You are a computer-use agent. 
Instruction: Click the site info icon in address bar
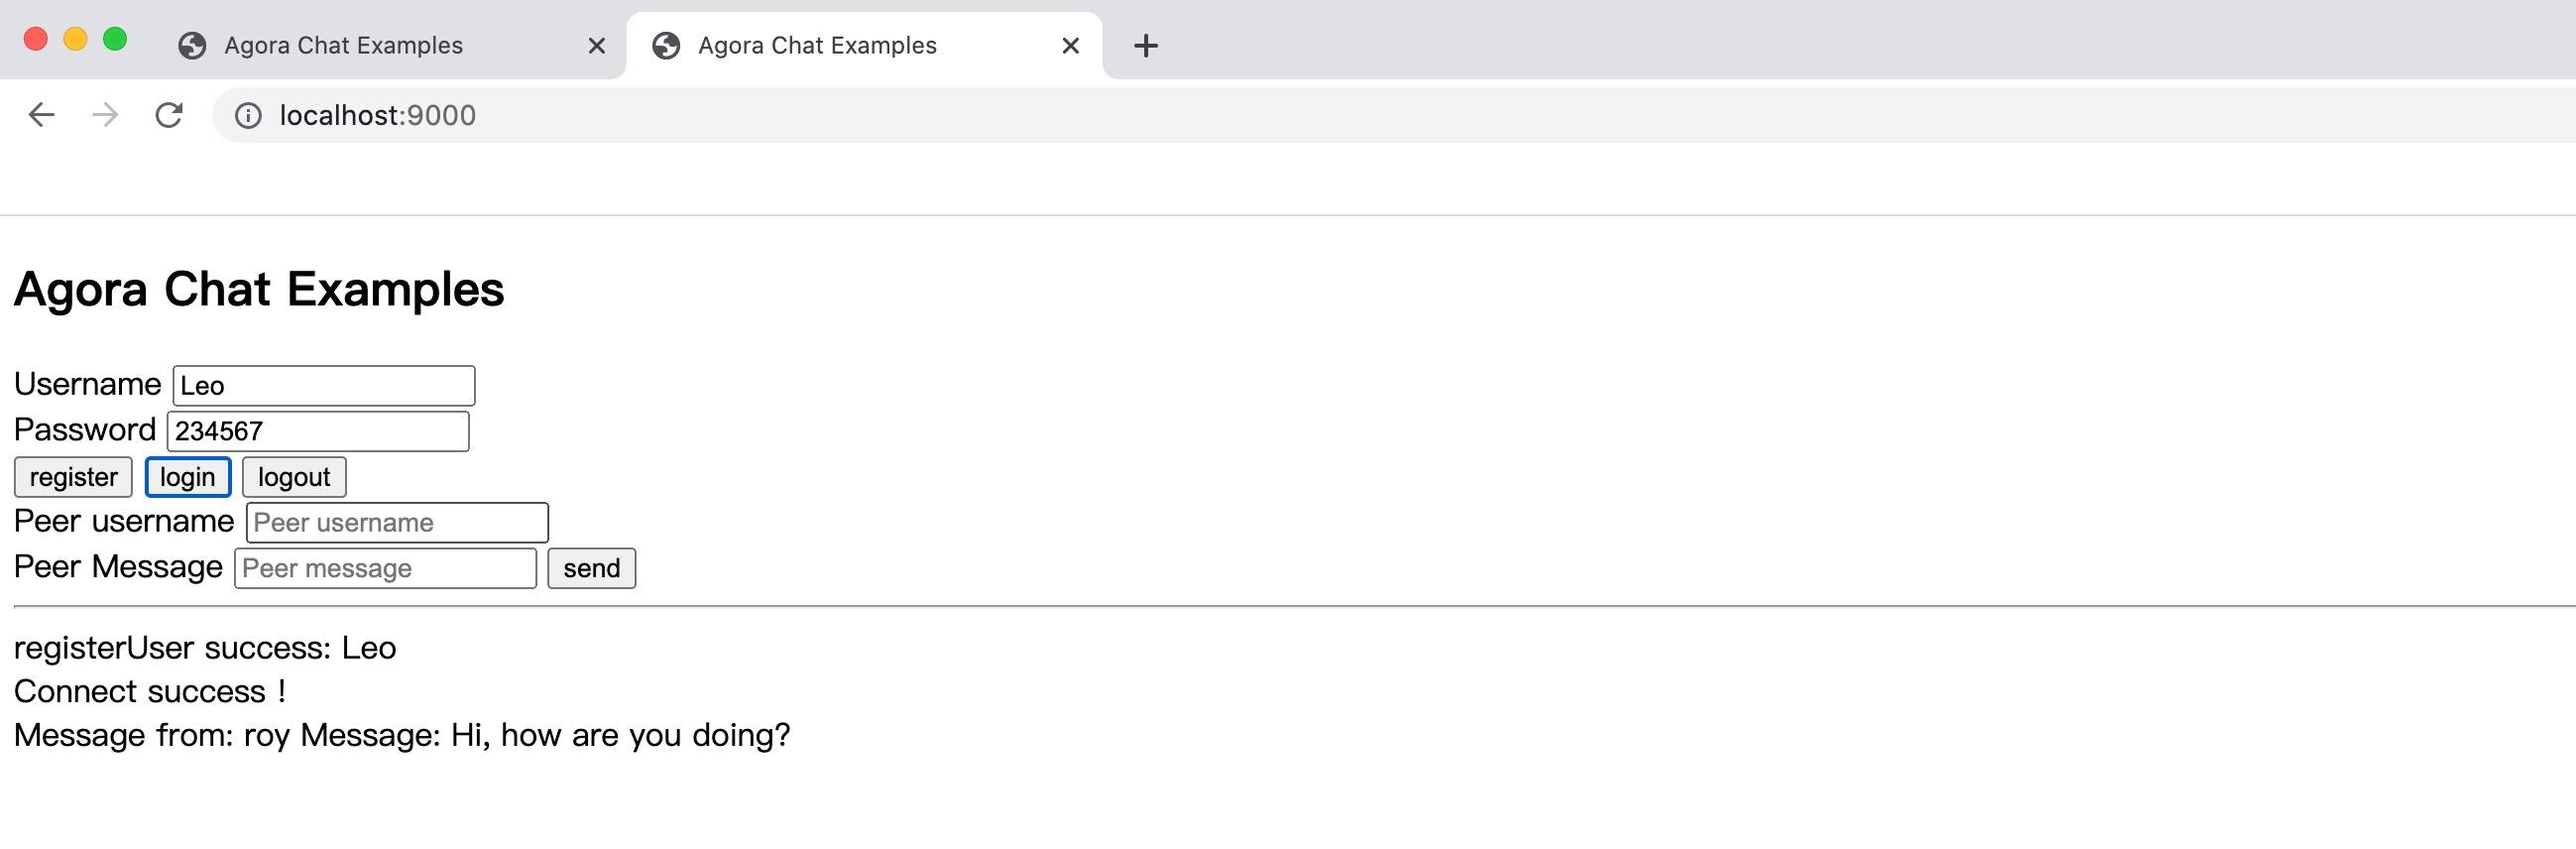[x=248, y=116]
